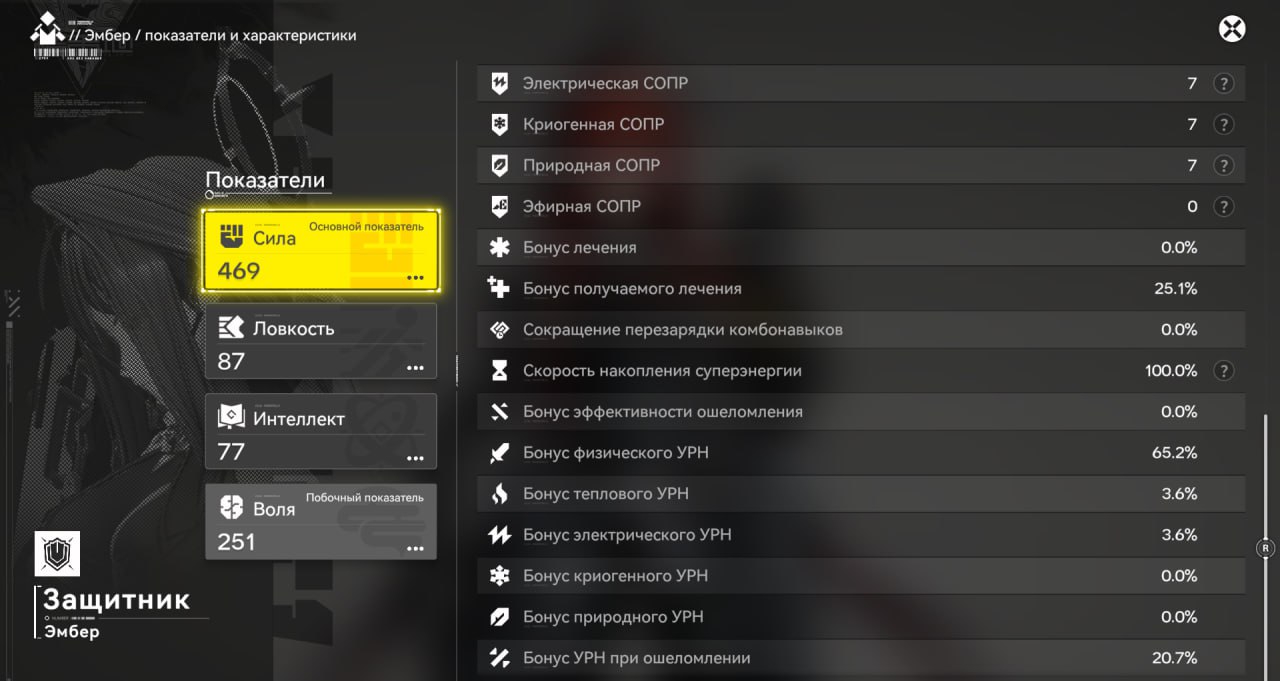Select the Ловкость stat card
Image resolution: width=1280 pixels, height=681 pixels.
321,341
